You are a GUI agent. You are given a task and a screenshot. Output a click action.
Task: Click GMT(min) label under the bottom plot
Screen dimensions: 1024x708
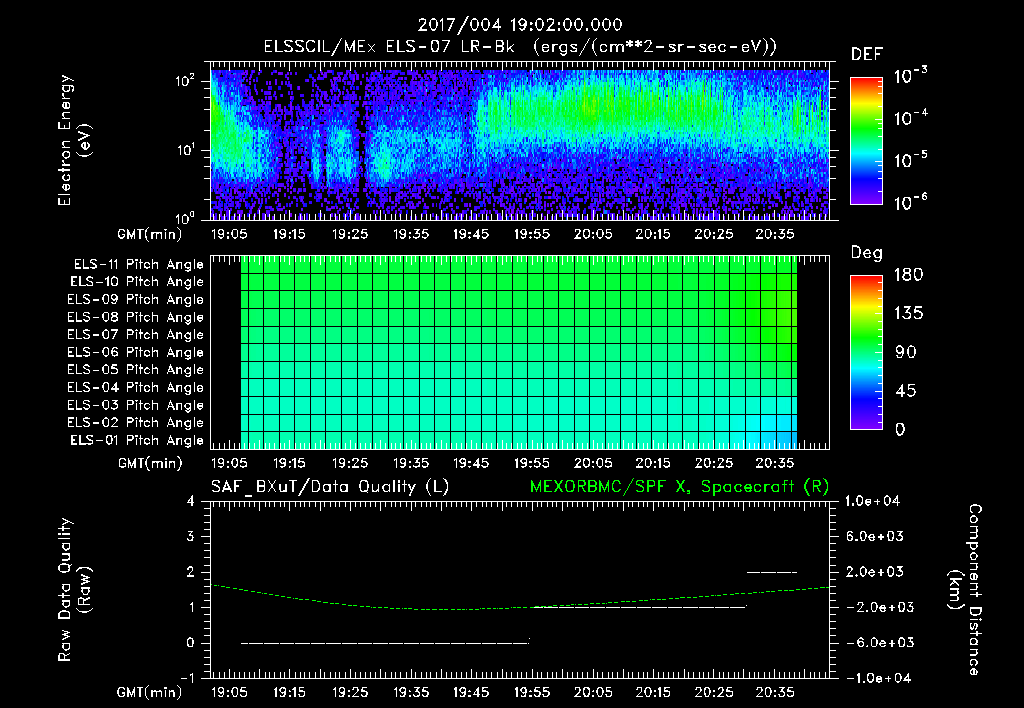150,692
